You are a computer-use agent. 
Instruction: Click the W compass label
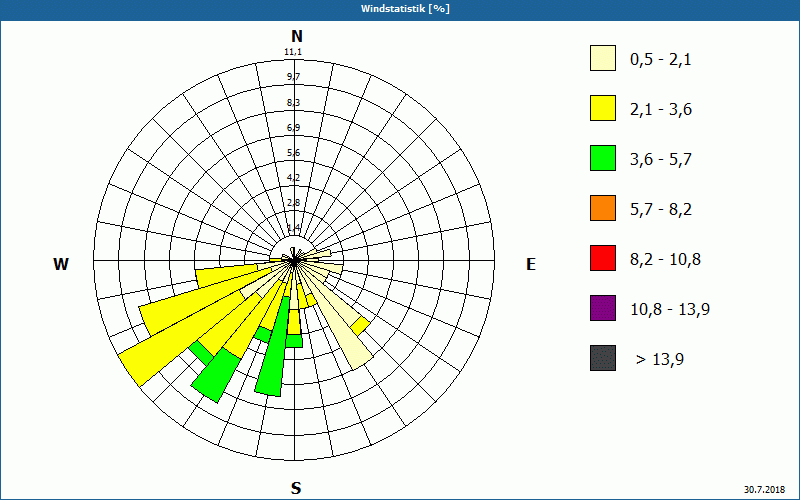tap(61, 264)
